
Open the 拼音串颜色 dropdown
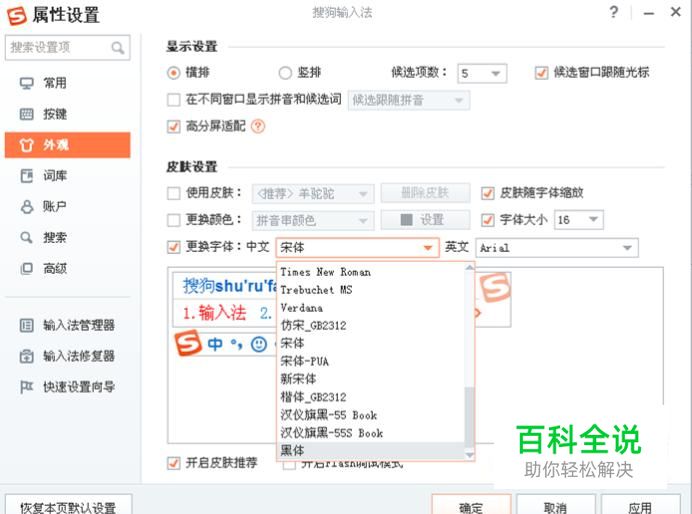[x=313, y=220]
